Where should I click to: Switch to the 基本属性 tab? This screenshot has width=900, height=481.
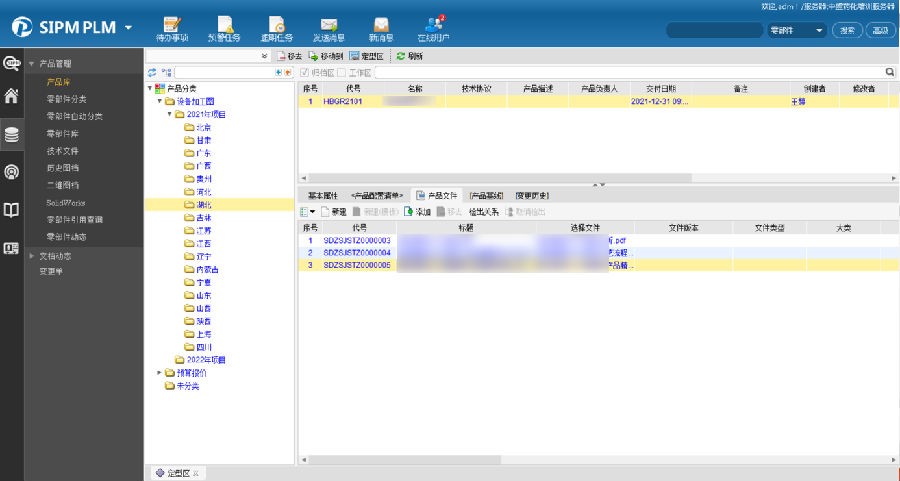[322, 195]
